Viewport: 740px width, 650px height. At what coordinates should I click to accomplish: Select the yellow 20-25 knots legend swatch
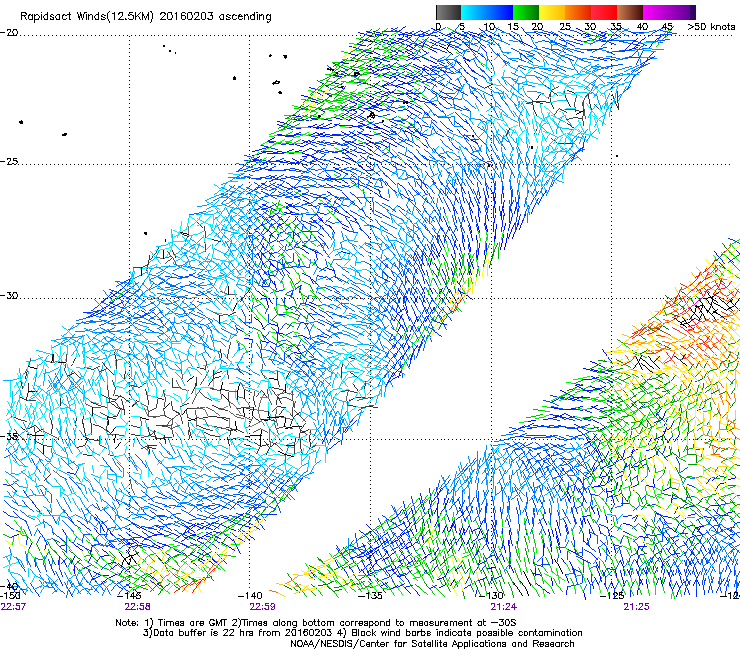tap(552, 12)
